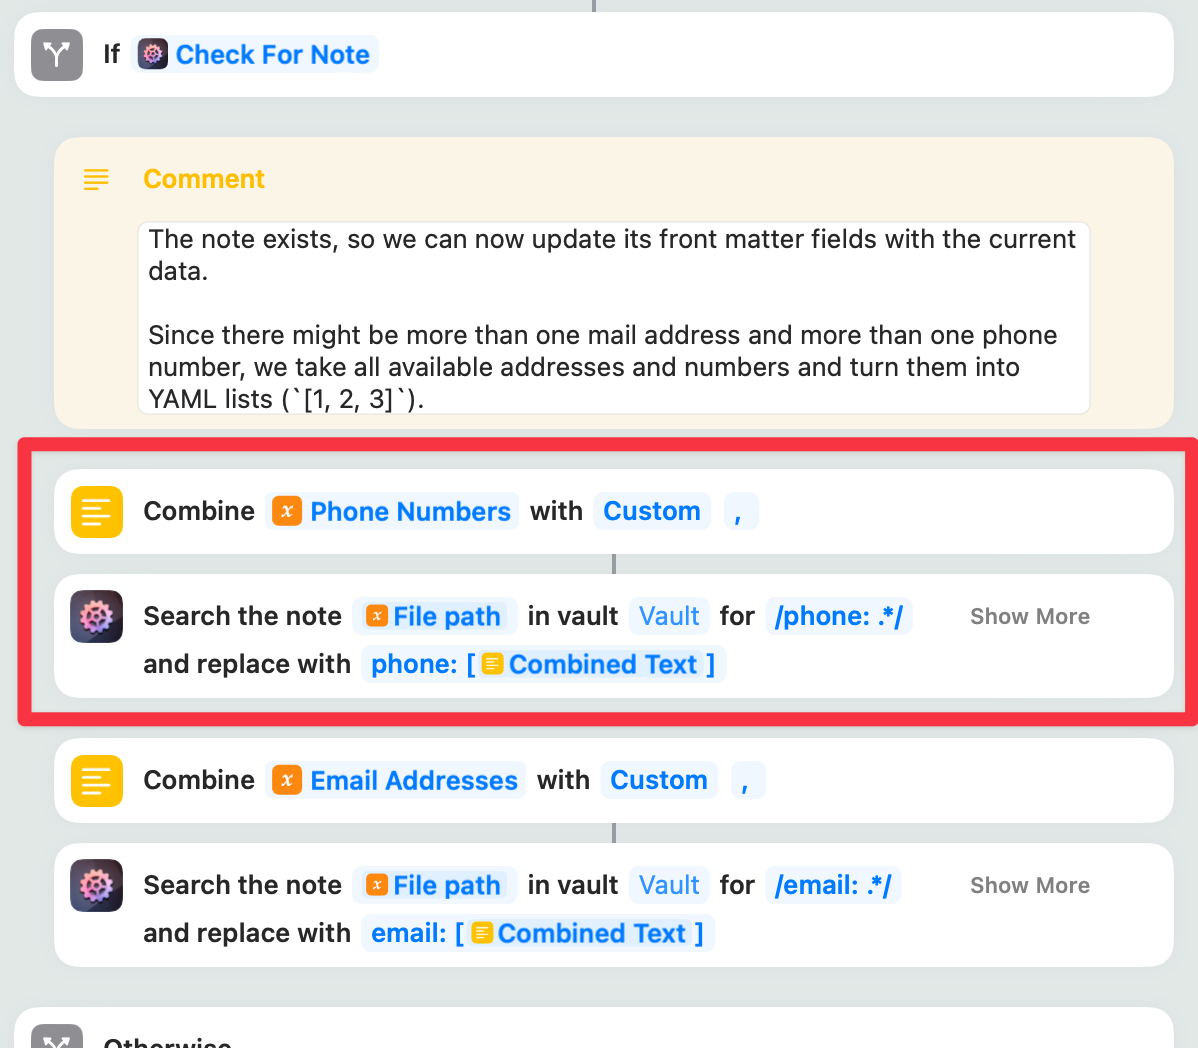The width and height of the screenshot is (1198, 1048).
Task: Click the Comment action lines icon
Action: (x=96, y=179)
